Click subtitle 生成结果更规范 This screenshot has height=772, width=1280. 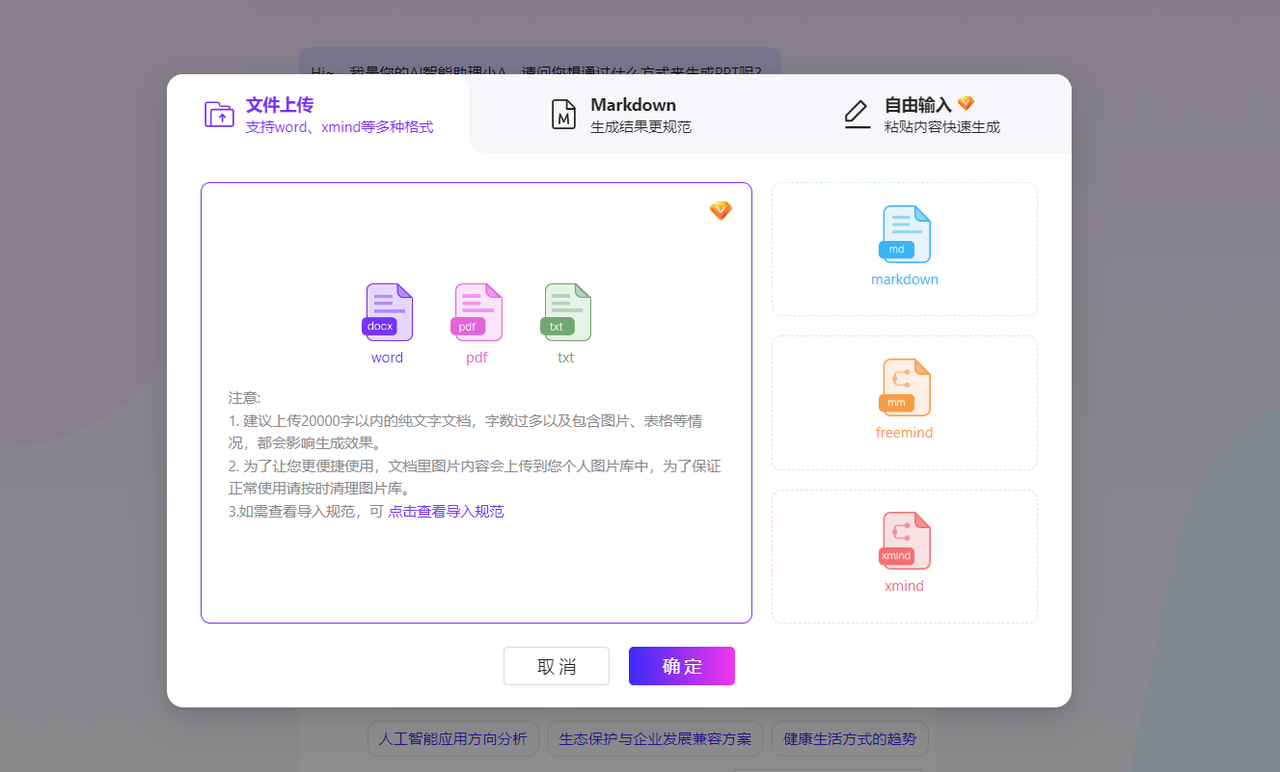[x=641, y=127]
